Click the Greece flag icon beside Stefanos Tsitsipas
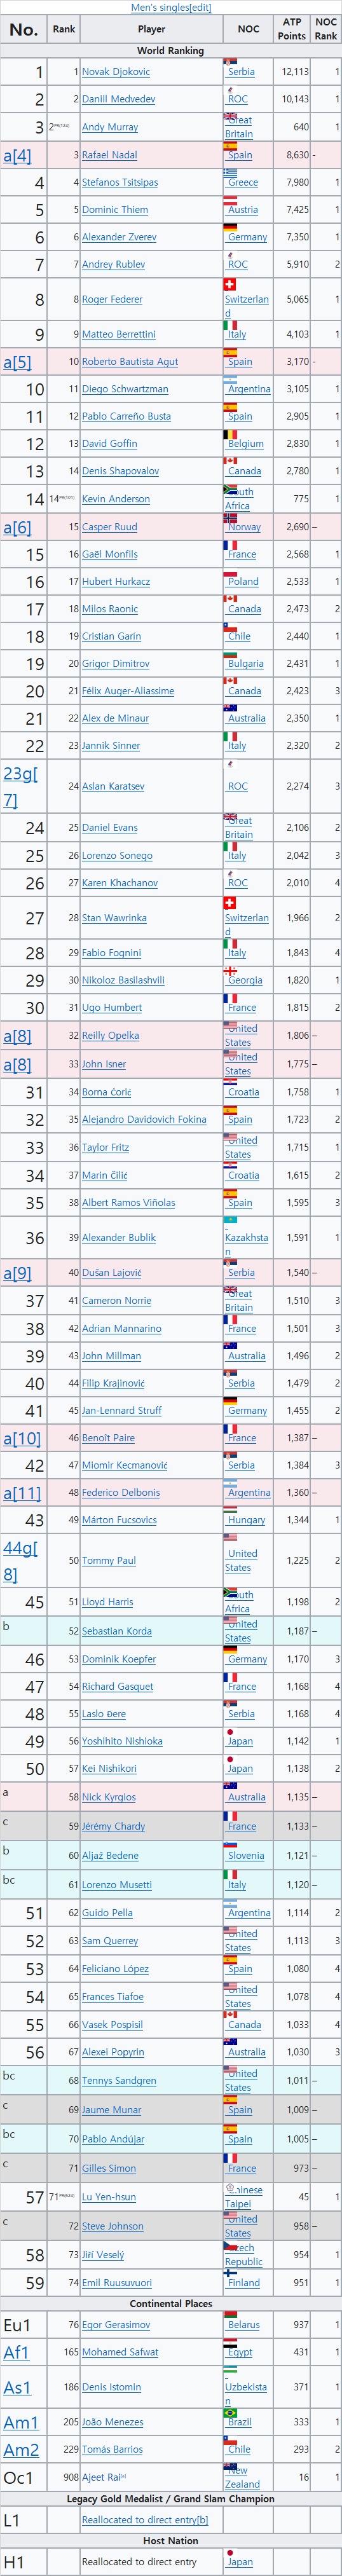342x2576 pixels. tap(230, 173)
